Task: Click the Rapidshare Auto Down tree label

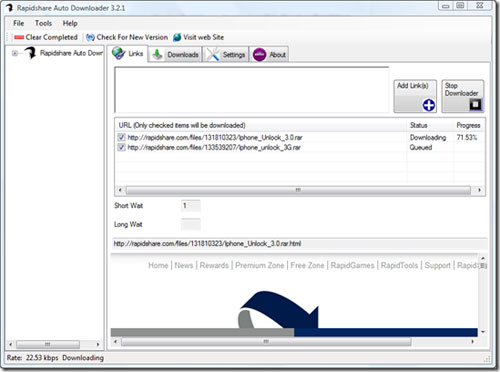Action: [x=71, y=53]
